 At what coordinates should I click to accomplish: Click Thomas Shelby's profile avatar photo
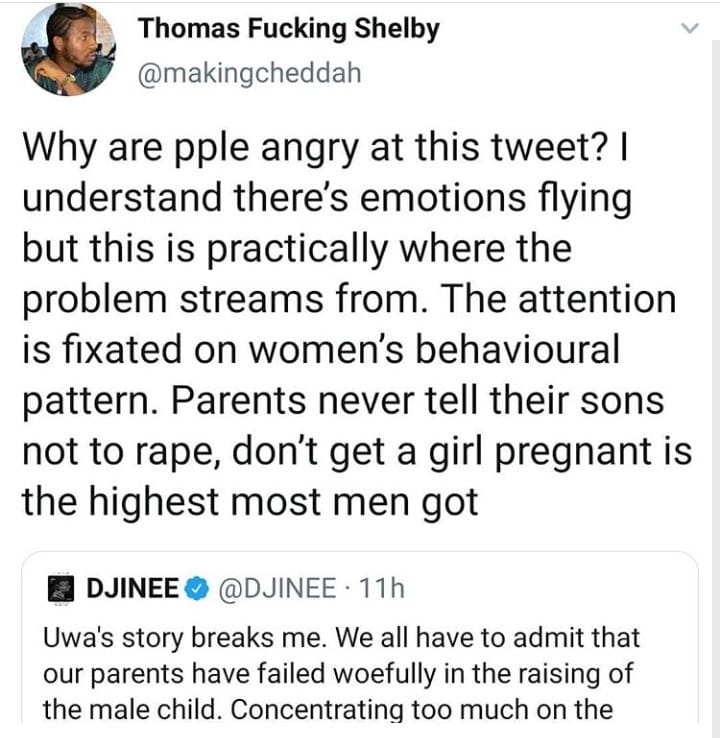[69, 50]
